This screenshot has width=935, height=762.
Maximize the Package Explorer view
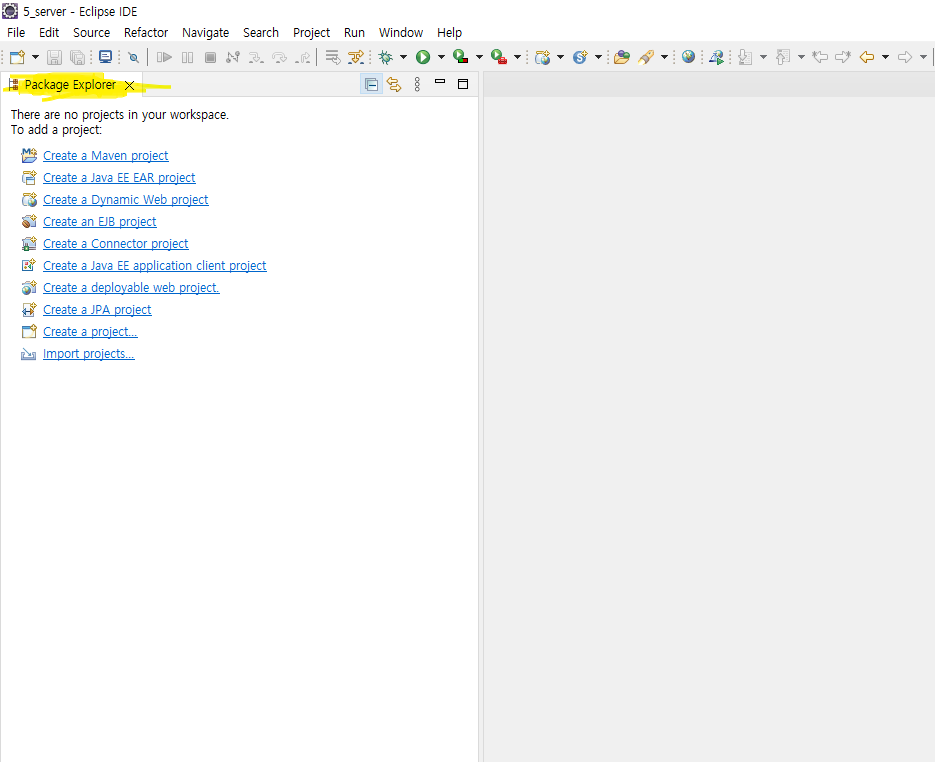[x=463, y=84]
